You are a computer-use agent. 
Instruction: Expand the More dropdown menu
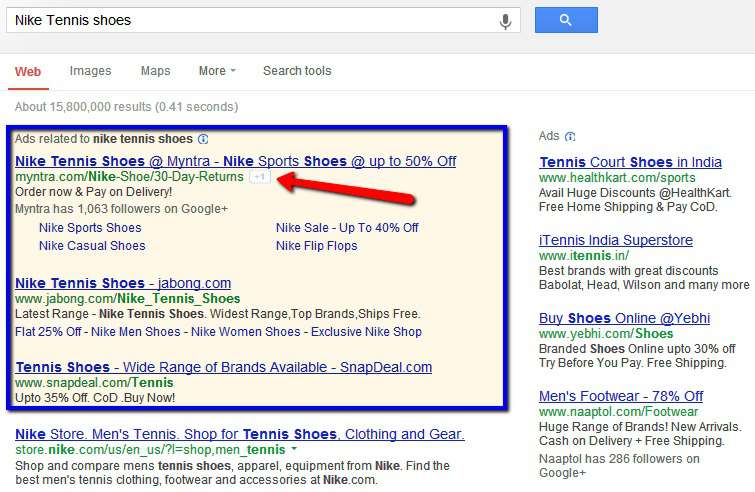point(217,71)
